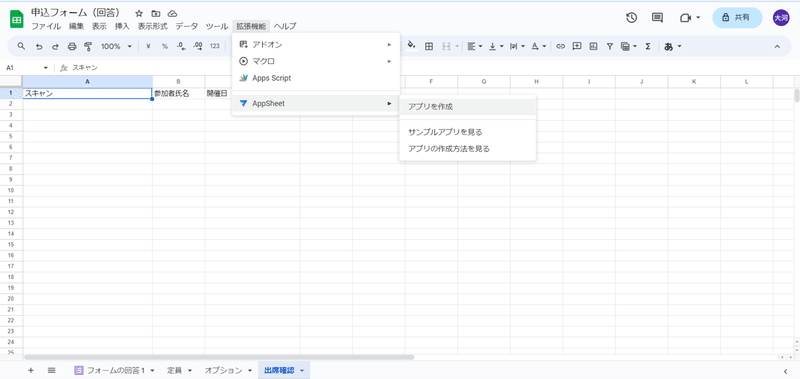Open the search the menus magnifier icon
800x379 pixels.
pos(21,46)
